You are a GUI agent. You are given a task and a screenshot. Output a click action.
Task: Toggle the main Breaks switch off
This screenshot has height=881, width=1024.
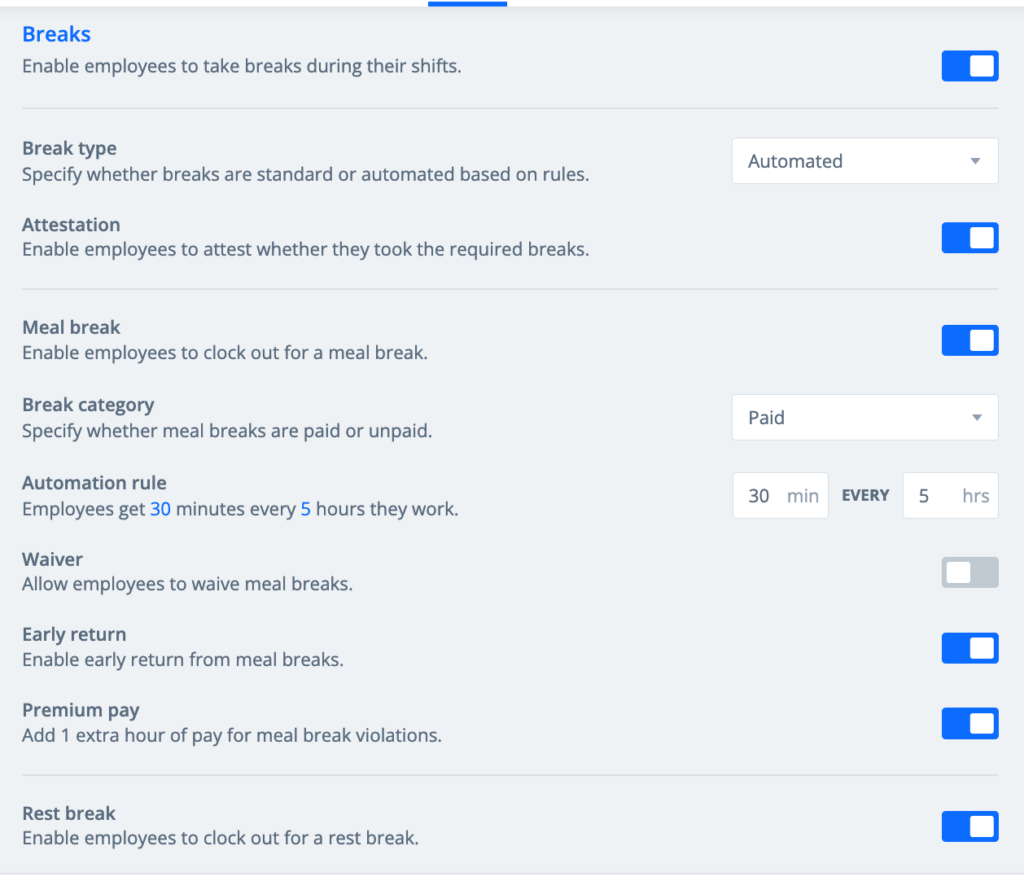click(970, 66)
